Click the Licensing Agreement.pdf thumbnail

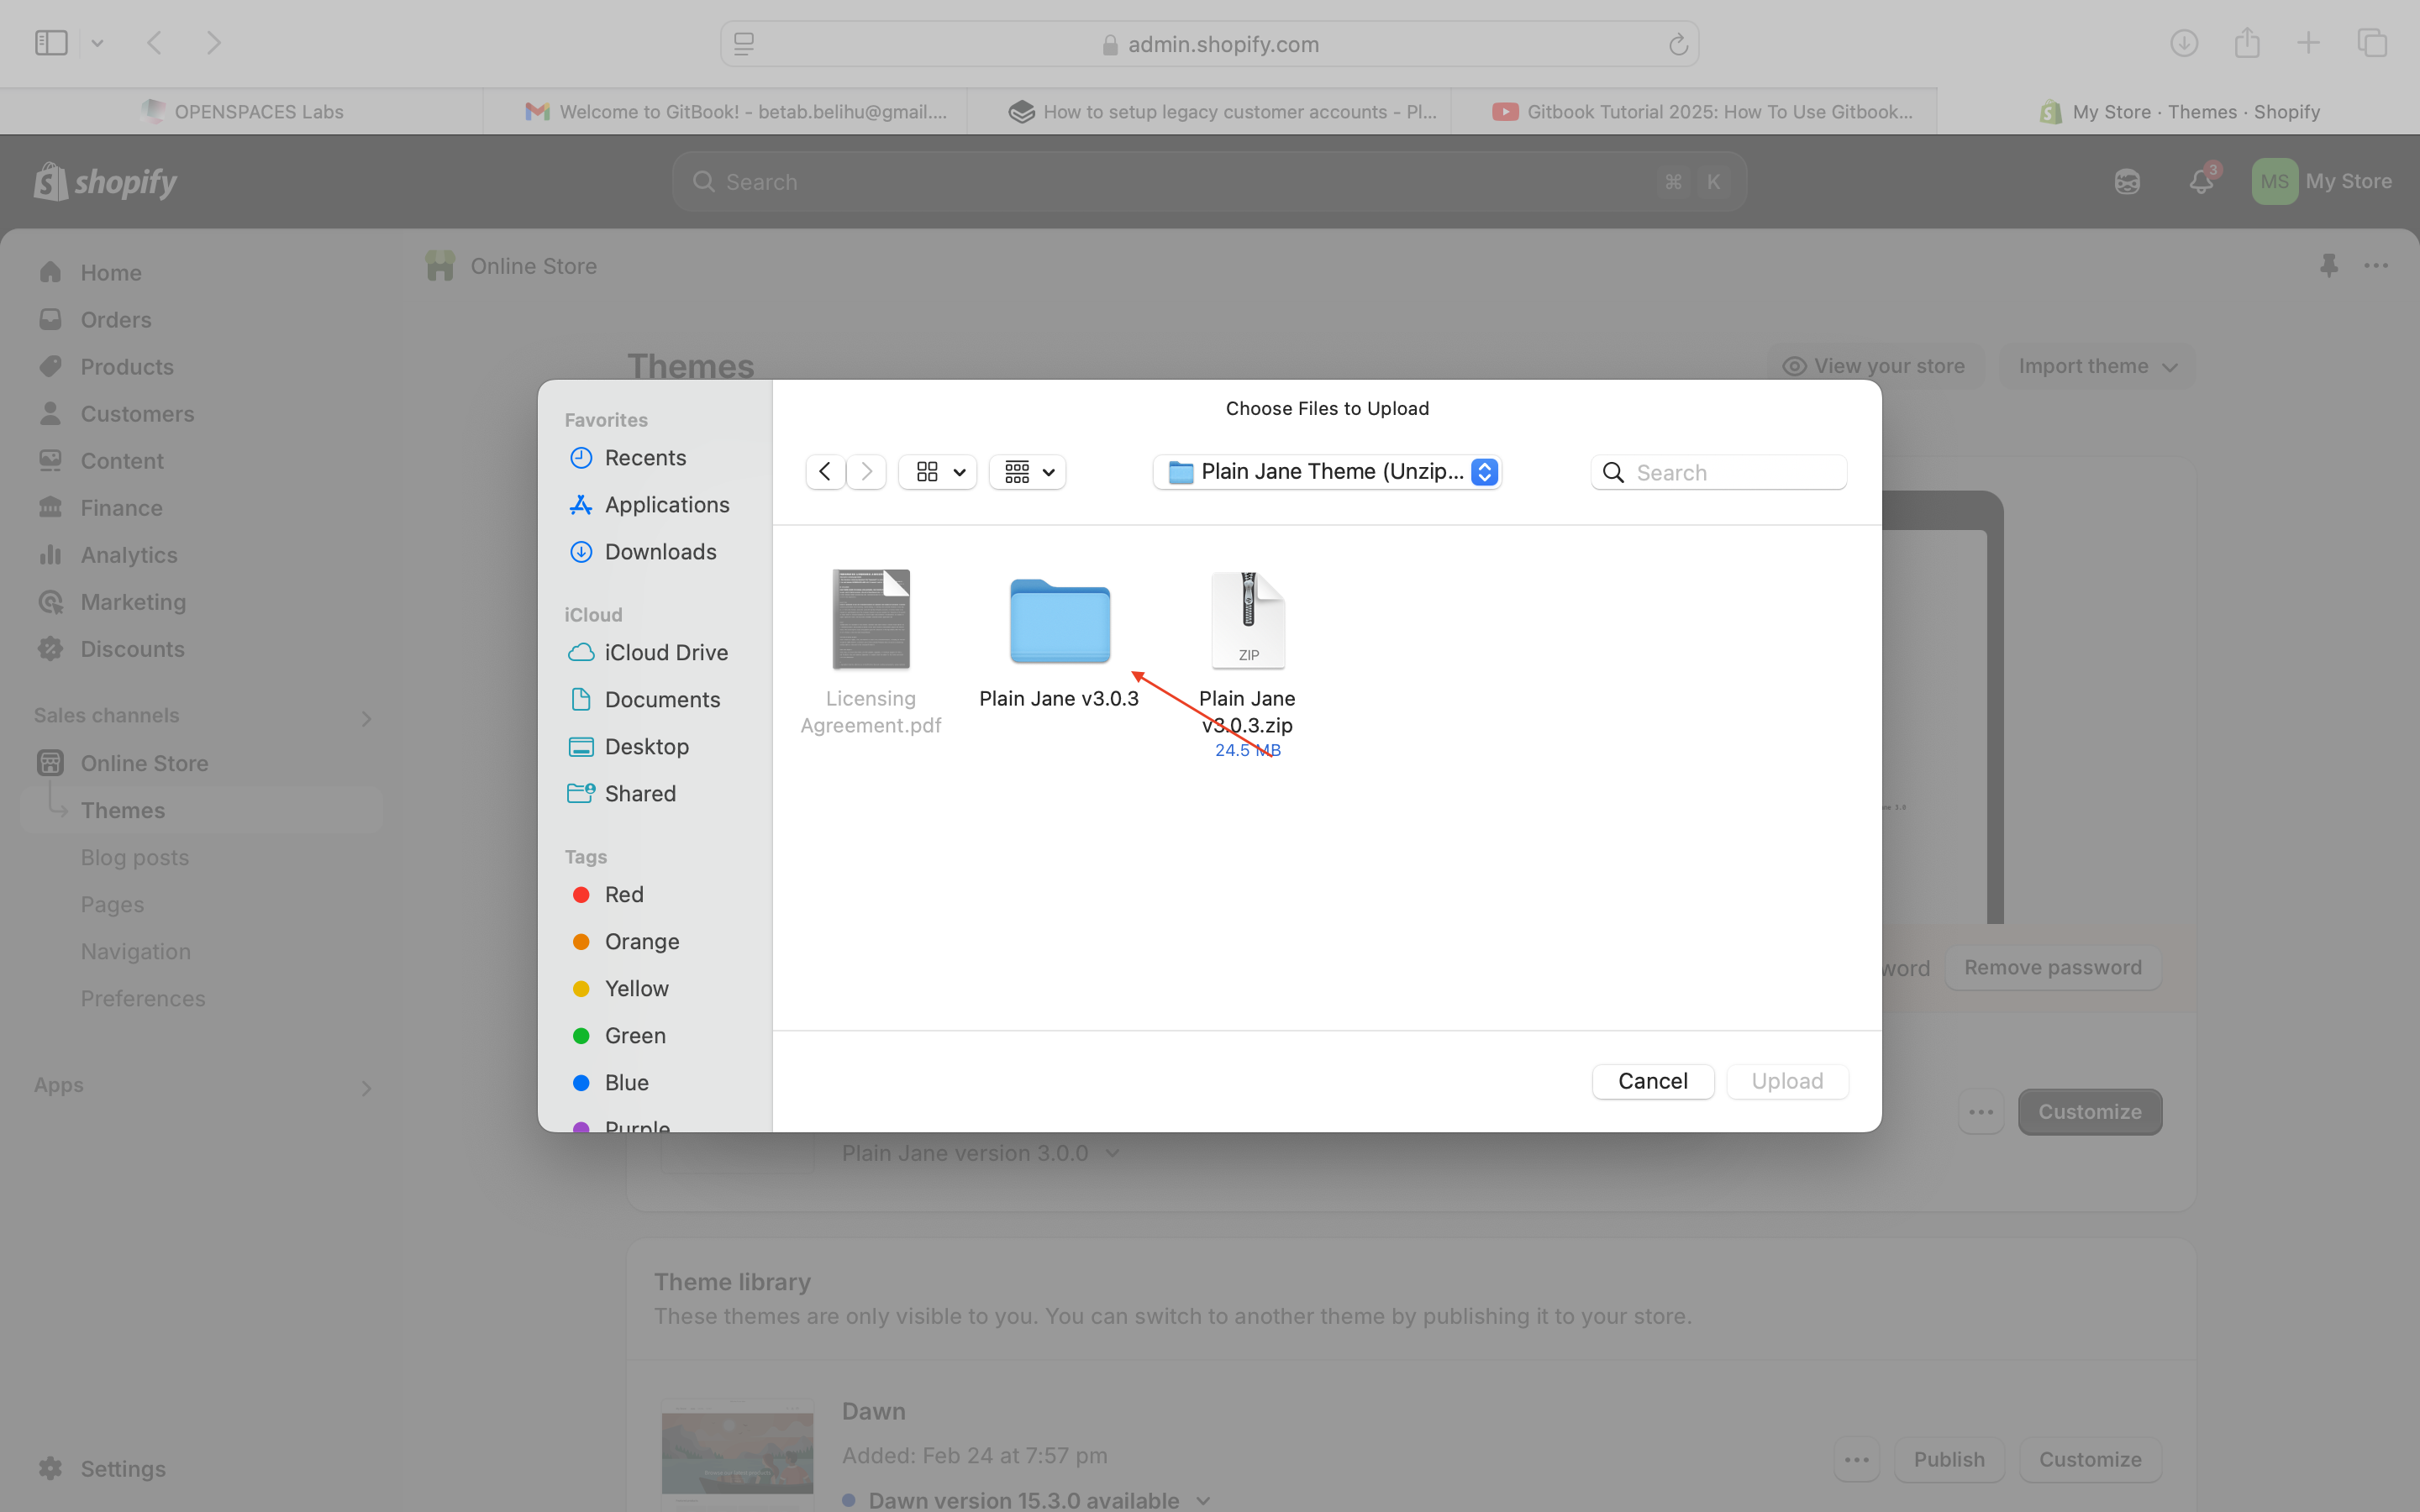pyautogui.click(x=870, y=620)
